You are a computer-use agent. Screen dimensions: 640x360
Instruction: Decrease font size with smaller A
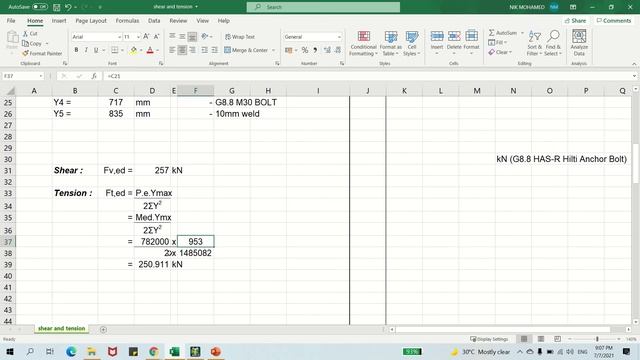click(156, 37)
